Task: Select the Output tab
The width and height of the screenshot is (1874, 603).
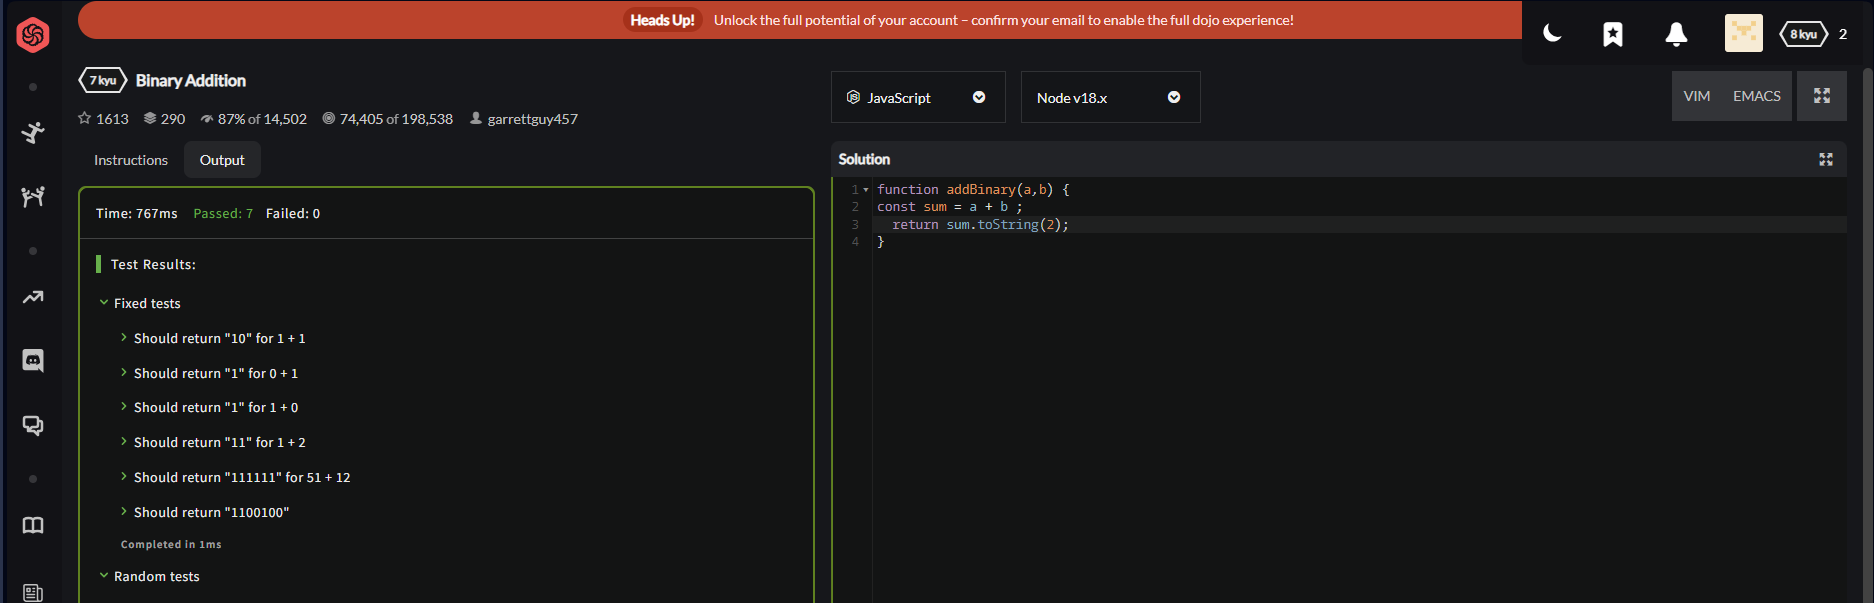Action: tap(222, 160)
